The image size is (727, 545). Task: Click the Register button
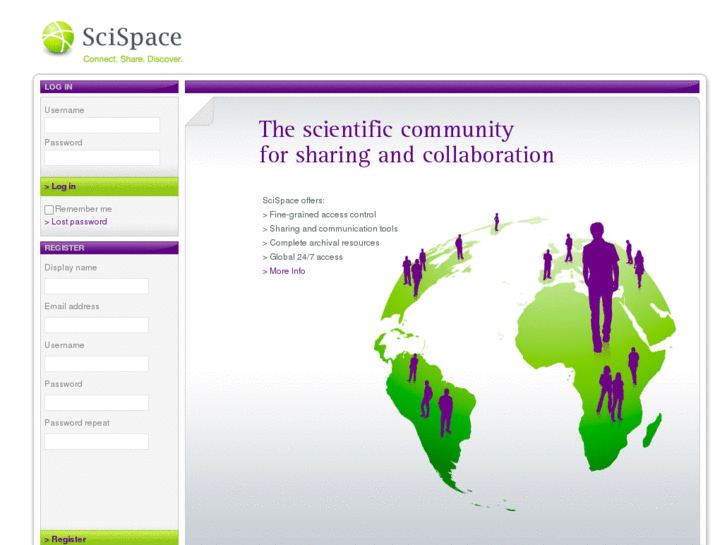tap(109, 538)
